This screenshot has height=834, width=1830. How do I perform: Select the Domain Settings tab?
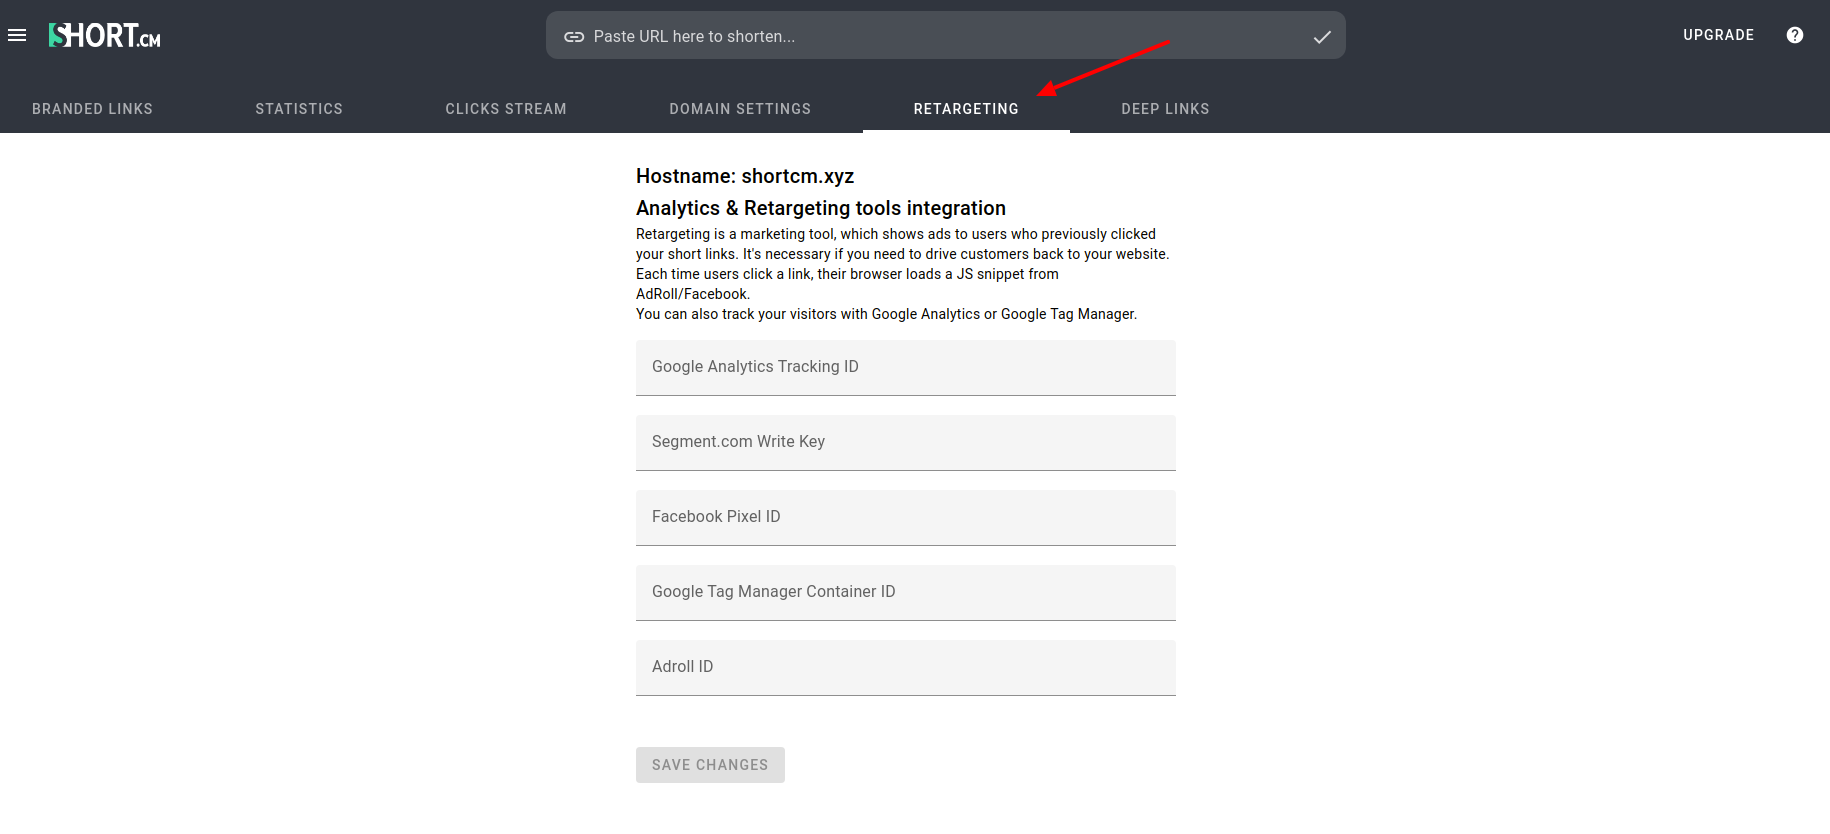tap(740, 109)
